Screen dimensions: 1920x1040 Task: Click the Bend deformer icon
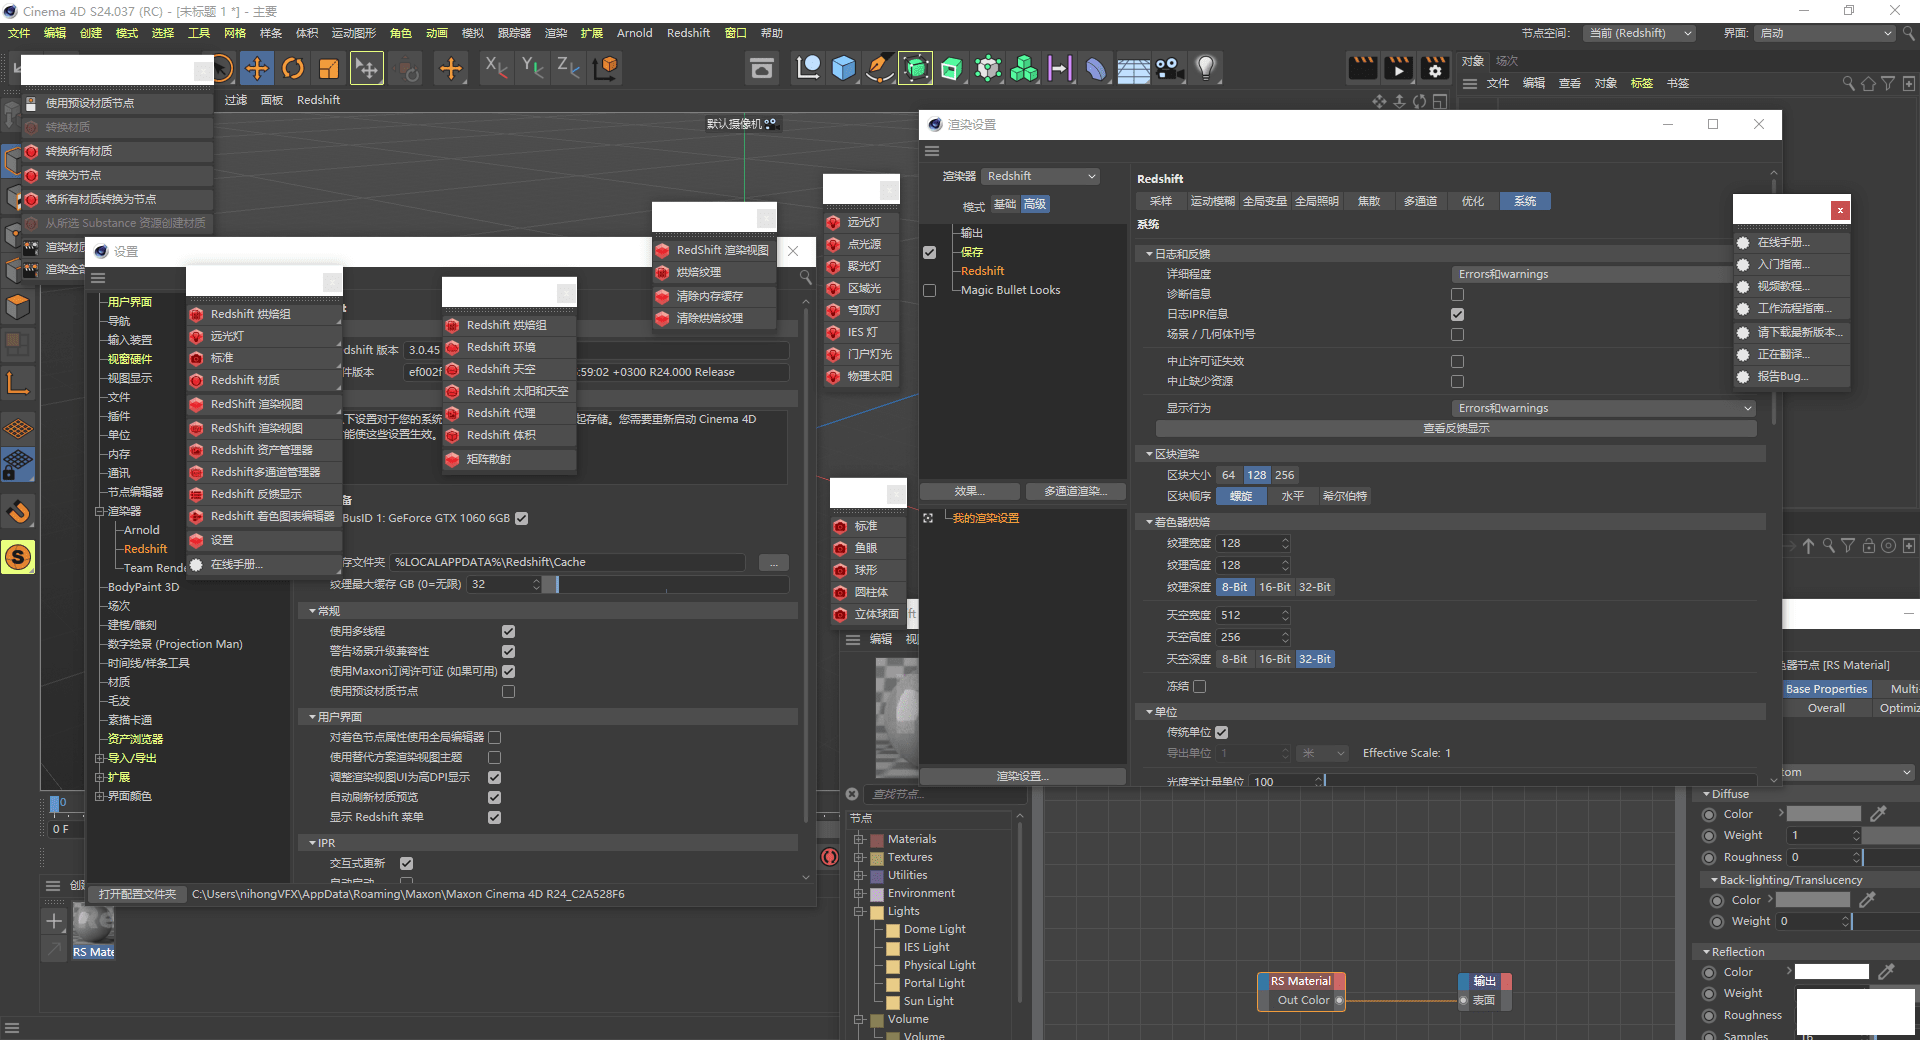(1096, 68)
